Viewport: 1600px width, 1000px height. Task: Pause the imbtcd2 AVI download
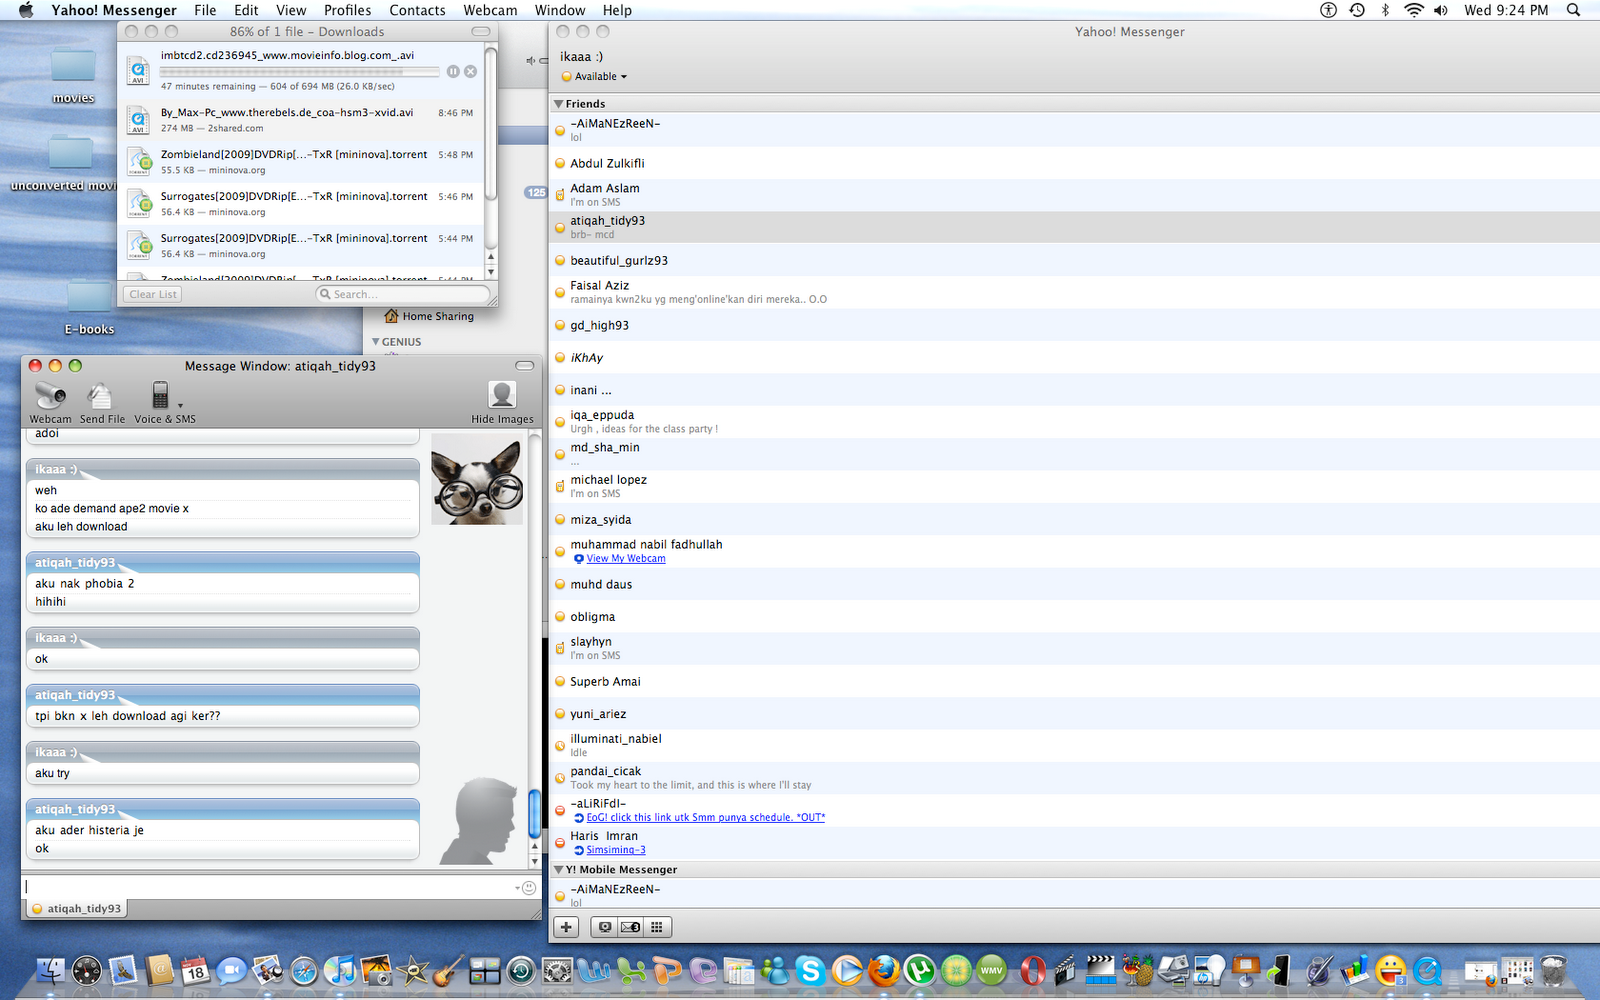tap(453, 71)
